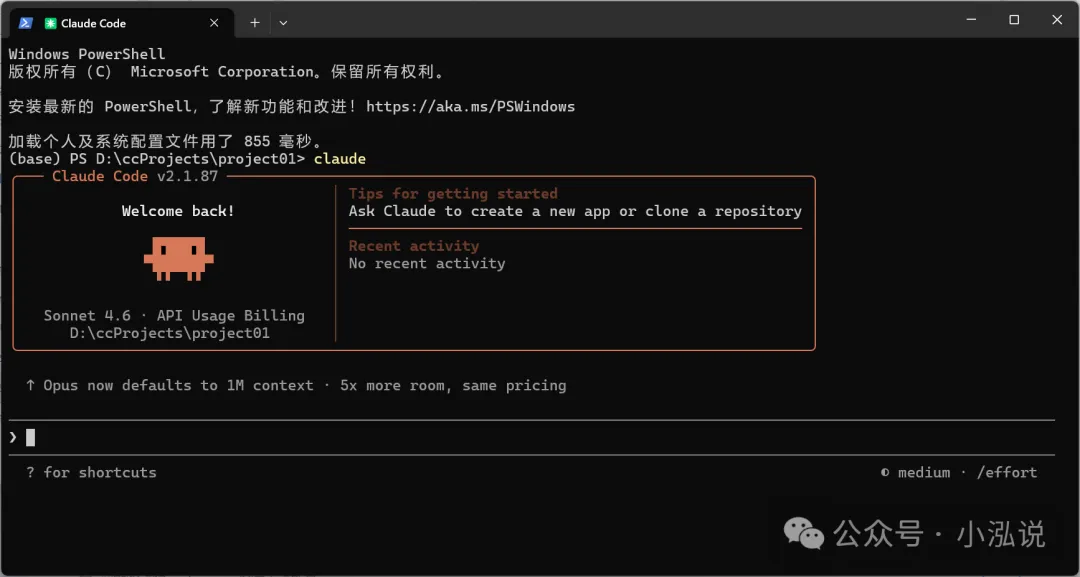Viewport: 1080px width, 577px height.
Task: Click the PowerShell icon in the tab
Action: [26, 22]
